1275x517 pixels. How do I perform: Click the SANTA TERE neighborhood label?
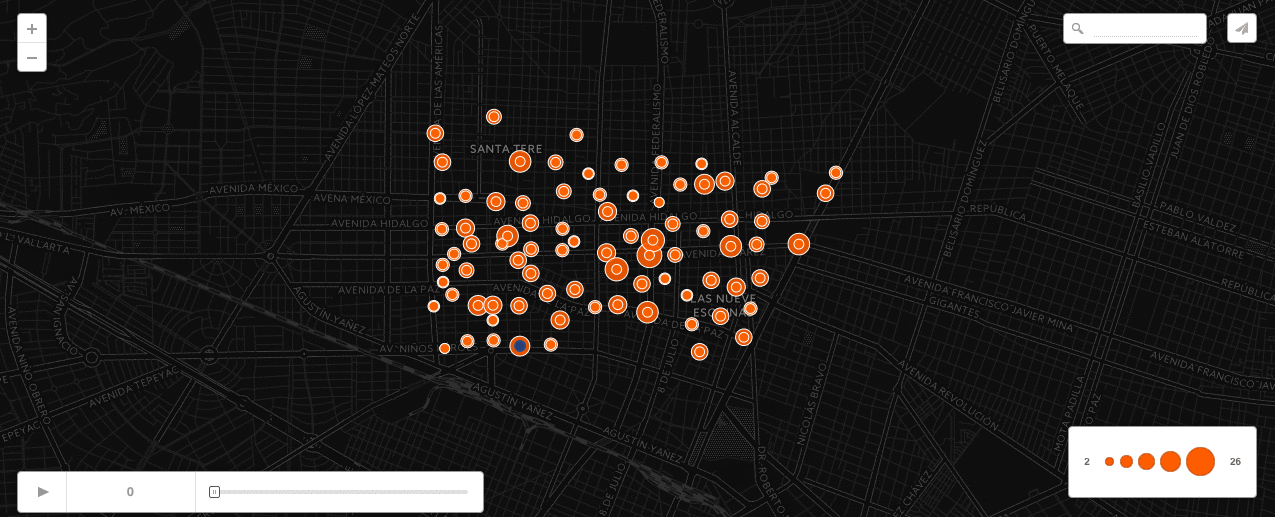[x=506, y=149]
